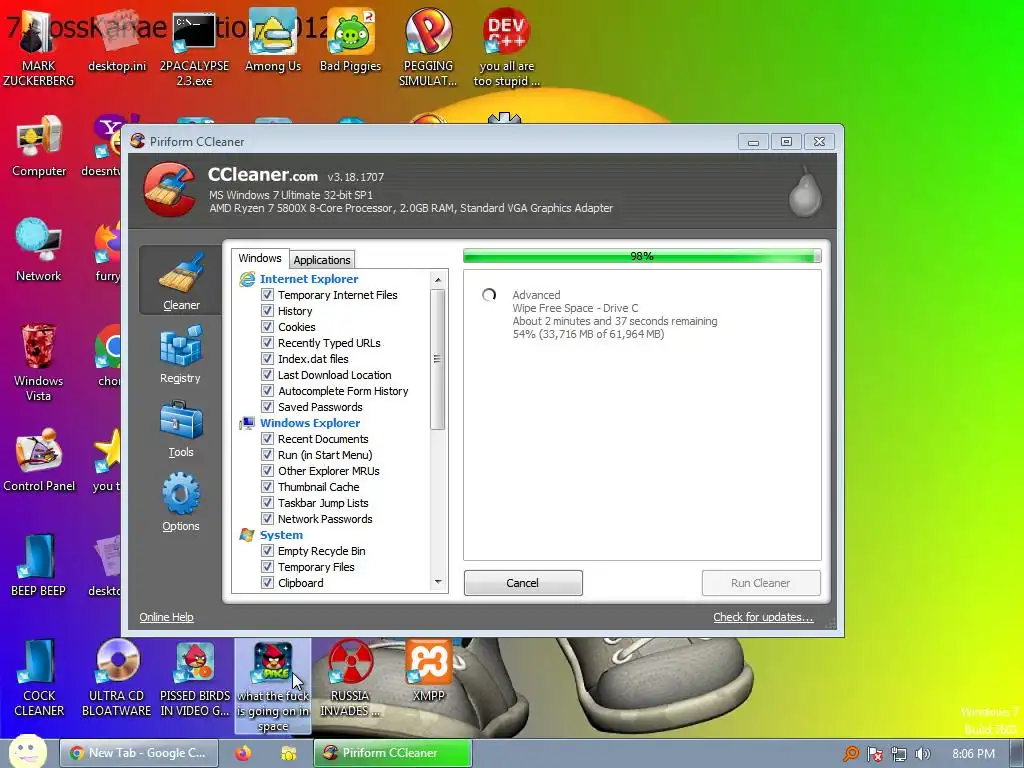Toggle Recently Typed URLs checkbox
The image size is (1024, 768).
click(267, 343)
